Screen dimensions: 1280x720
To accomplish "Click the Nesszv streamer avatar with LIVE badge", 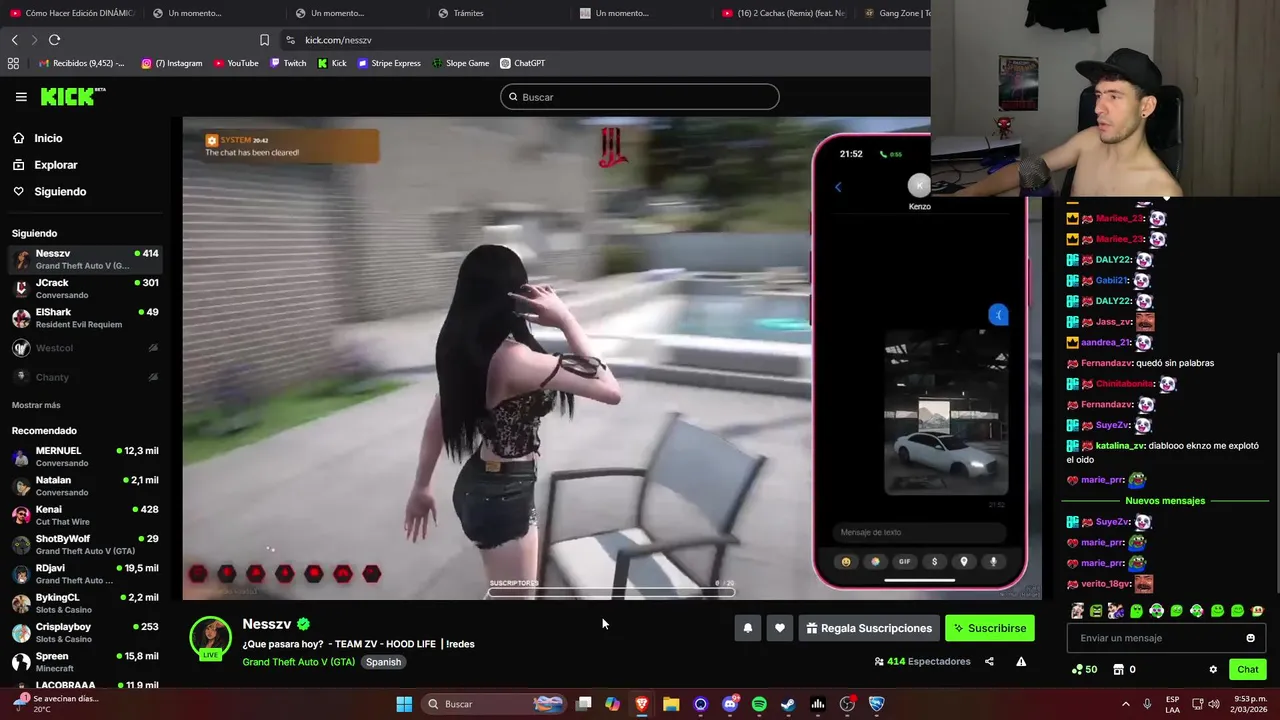I will tap(210, 638).
